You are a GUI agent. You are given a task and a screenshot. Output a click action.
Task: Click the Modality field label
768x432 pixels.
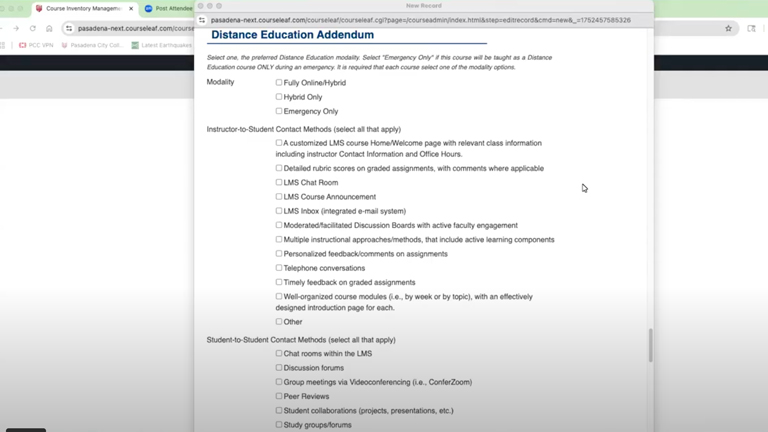[220, 82]
